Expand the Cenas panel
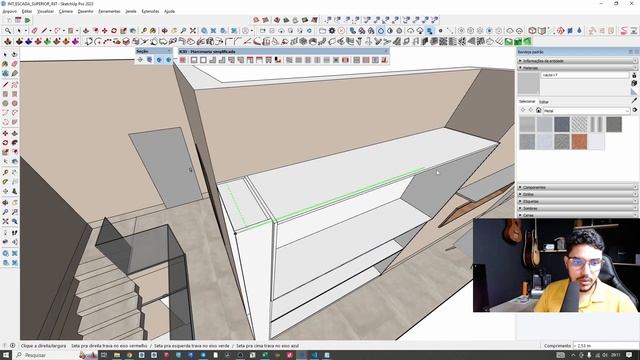Image resolution: width=640 pixels, height=360 pixels. (578, 215)
